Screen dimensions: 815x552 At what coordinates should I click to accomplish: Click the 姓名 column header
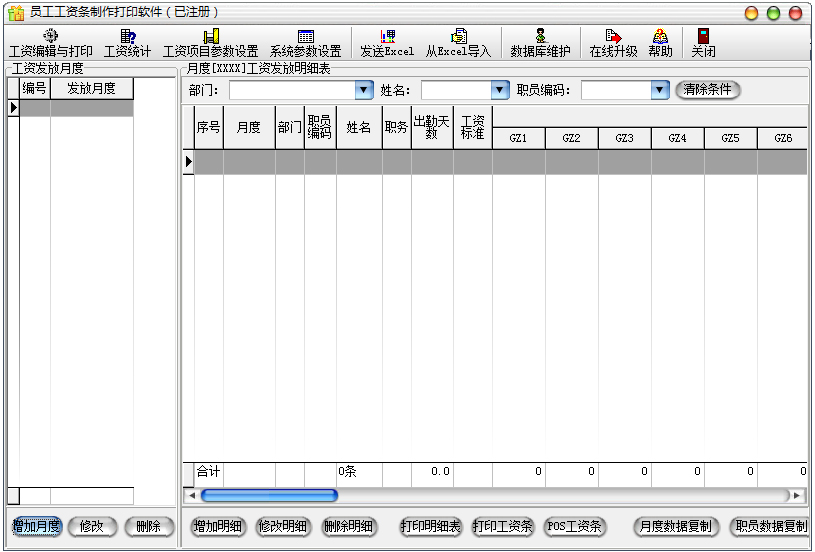(x=359, y=128)
